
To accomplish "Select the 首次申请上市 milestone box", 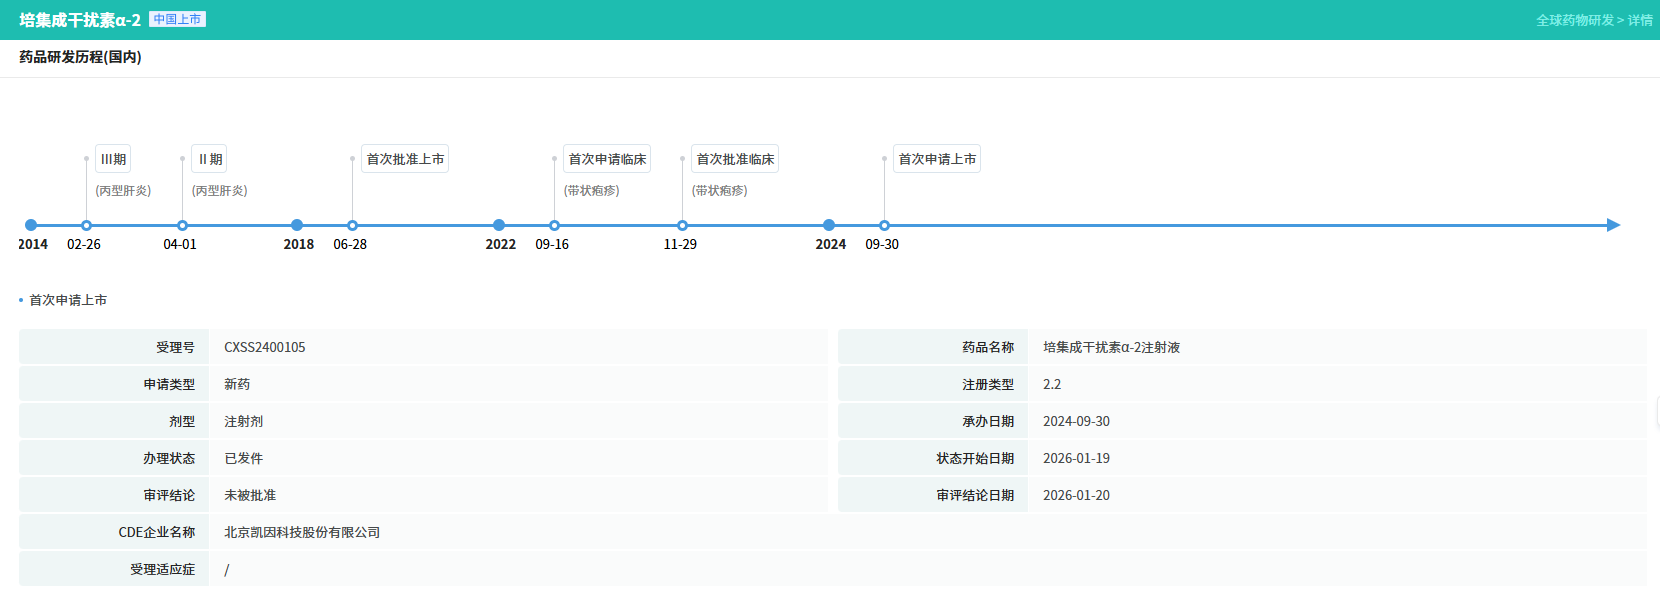I will pos(937,159).
